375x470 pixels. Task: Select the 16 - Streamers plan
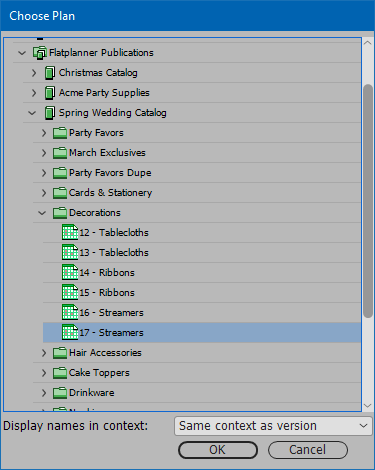point(202,312)
